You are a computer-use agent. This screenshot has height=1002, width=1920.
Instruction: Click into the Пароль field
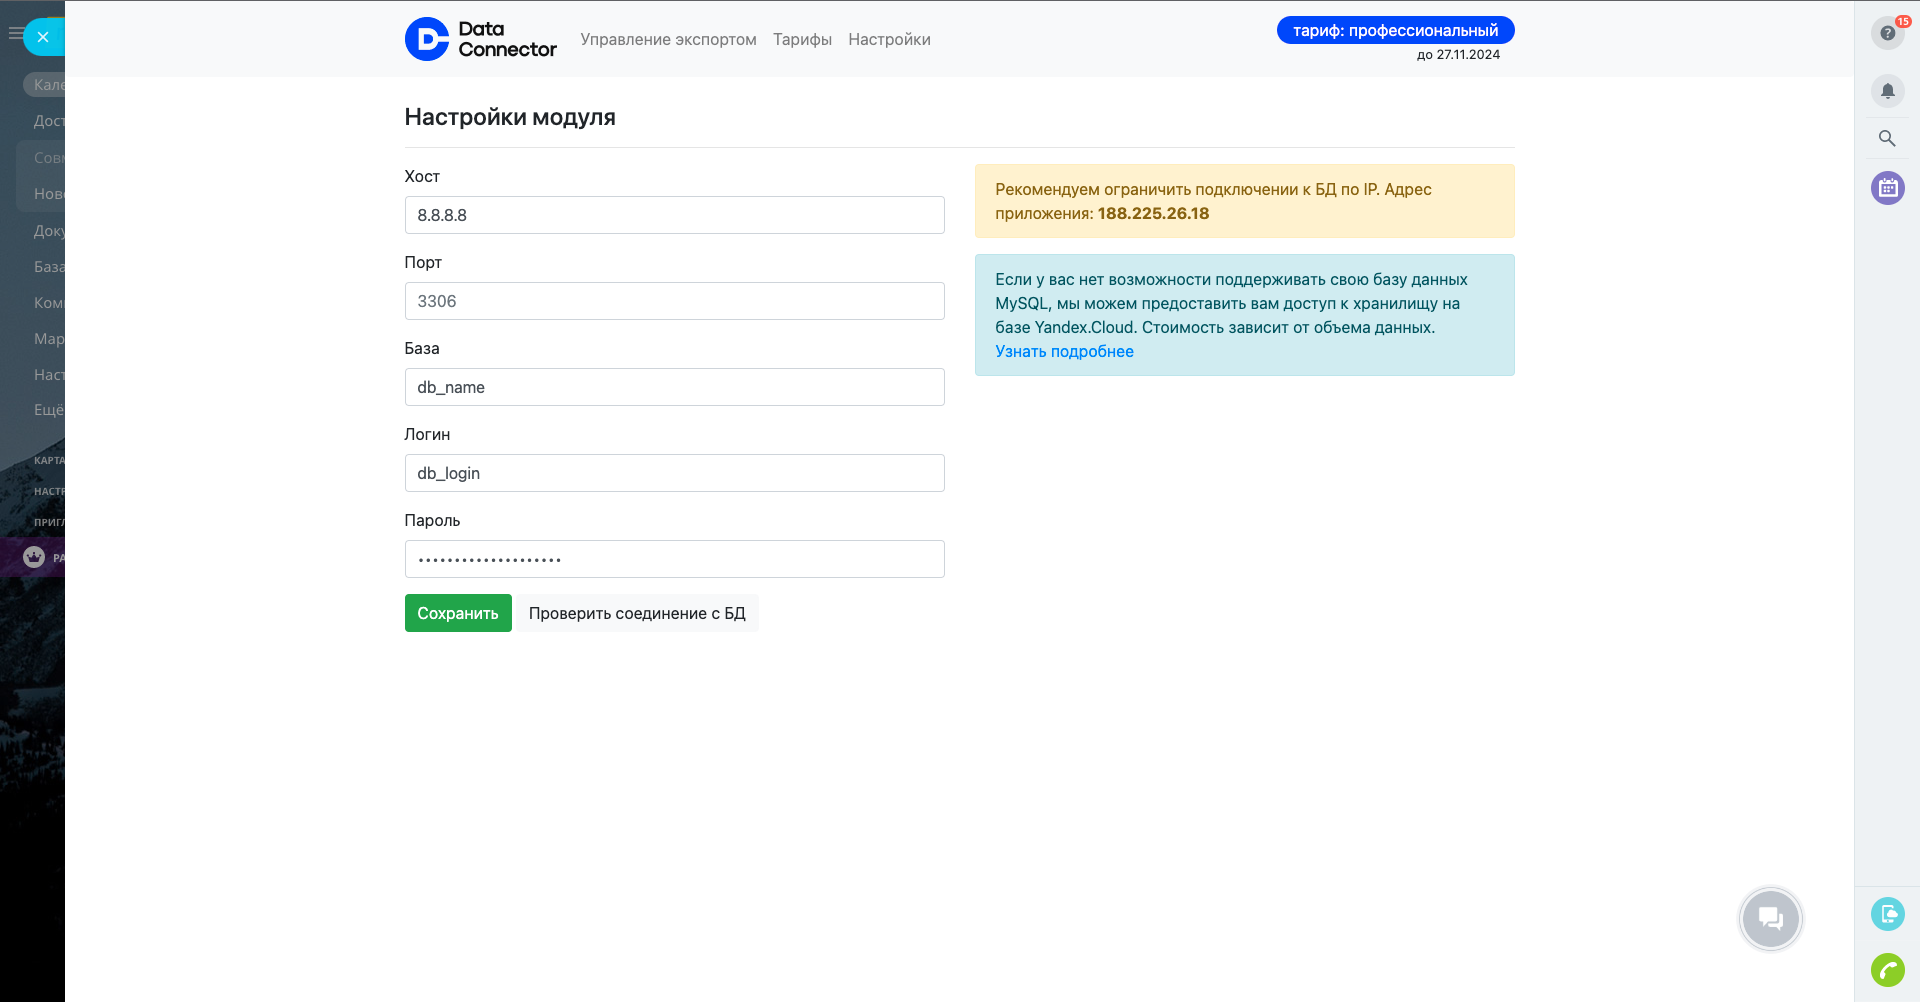(674, 559)
